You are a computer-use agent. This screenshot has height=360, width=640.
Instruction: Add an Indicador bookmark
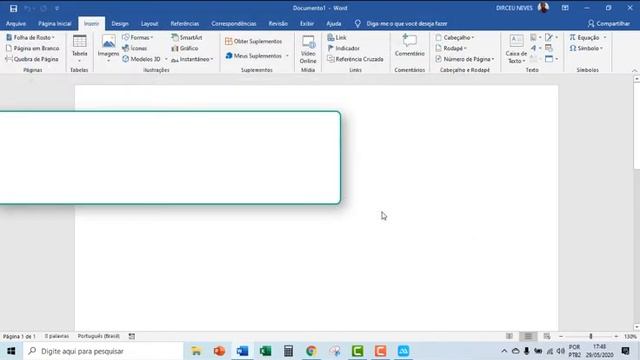click(x=343, y=48)
